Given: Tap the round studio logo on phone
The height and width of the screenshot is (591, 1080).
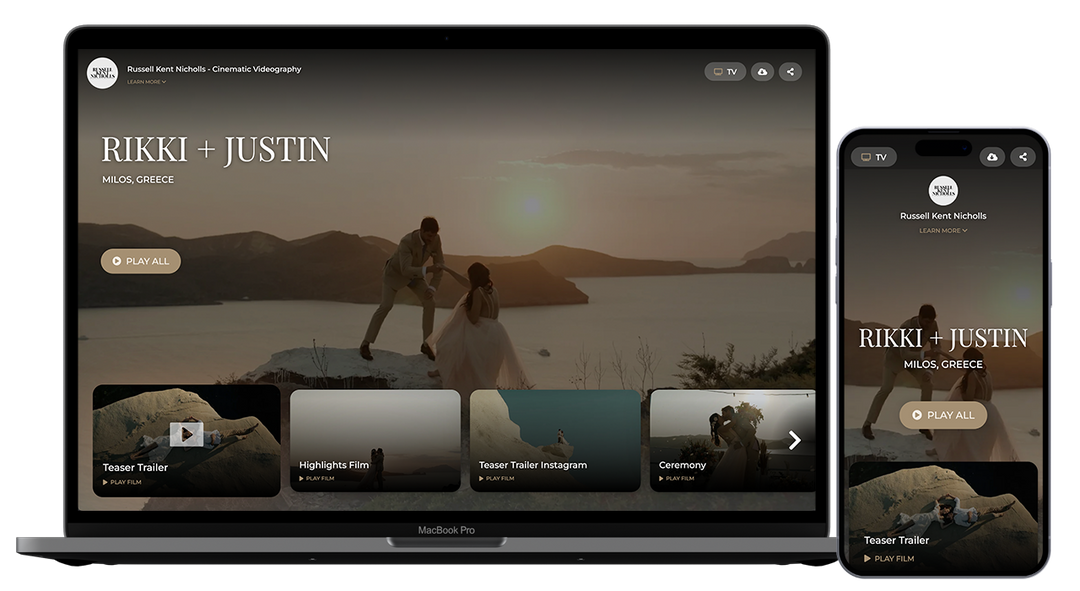Looking at the screenshot, I should (x=943, y=190).
